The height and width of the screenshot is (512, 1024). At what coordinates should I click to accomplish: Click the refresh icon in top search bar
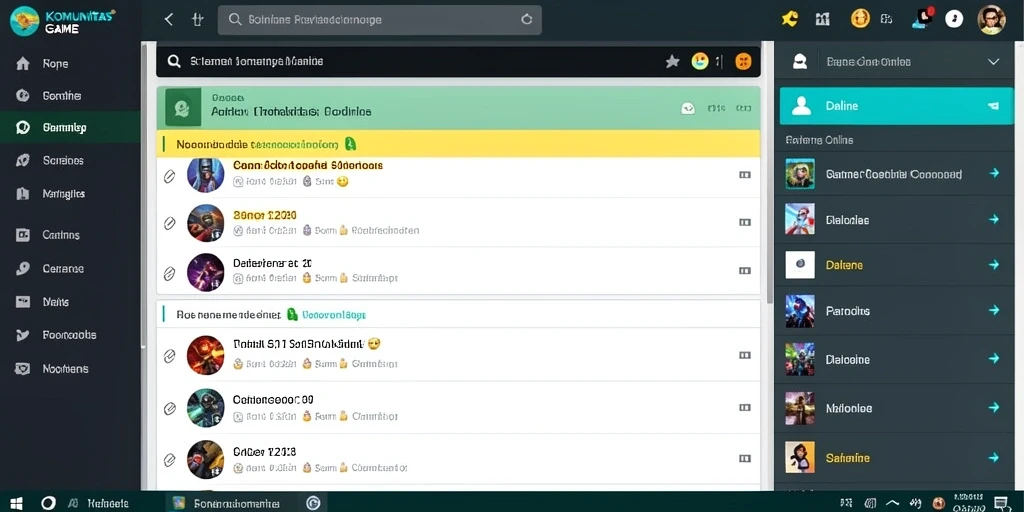(x=526, y=20)
